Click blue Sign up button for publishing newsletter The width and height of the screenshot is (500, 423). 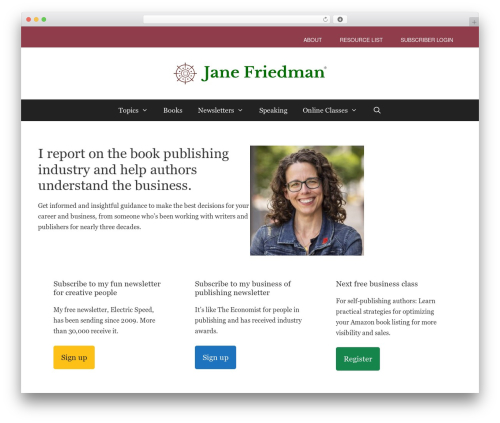[215, 357]
